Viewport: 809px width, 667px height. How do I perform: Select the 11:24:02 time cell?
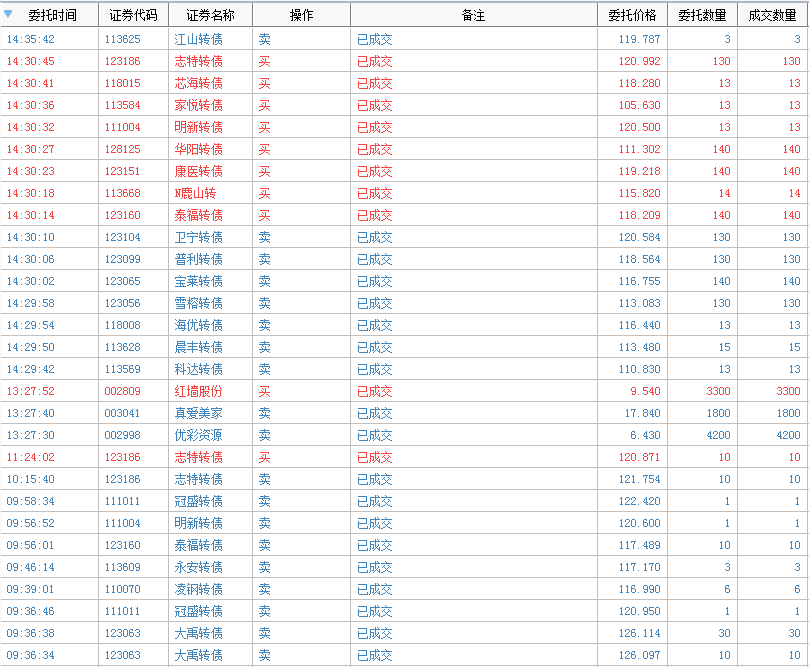30,458
